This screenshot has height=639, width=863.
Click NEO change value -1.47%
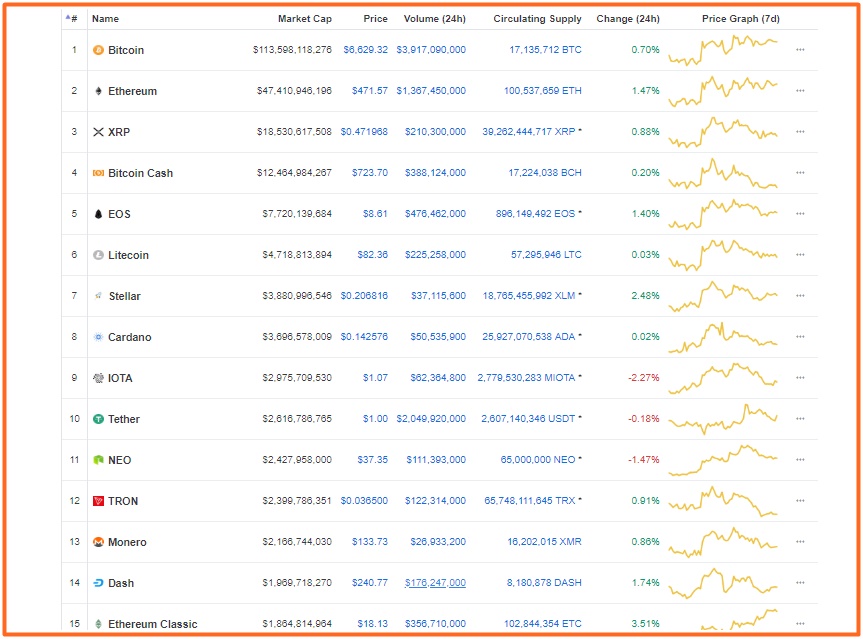643,460
